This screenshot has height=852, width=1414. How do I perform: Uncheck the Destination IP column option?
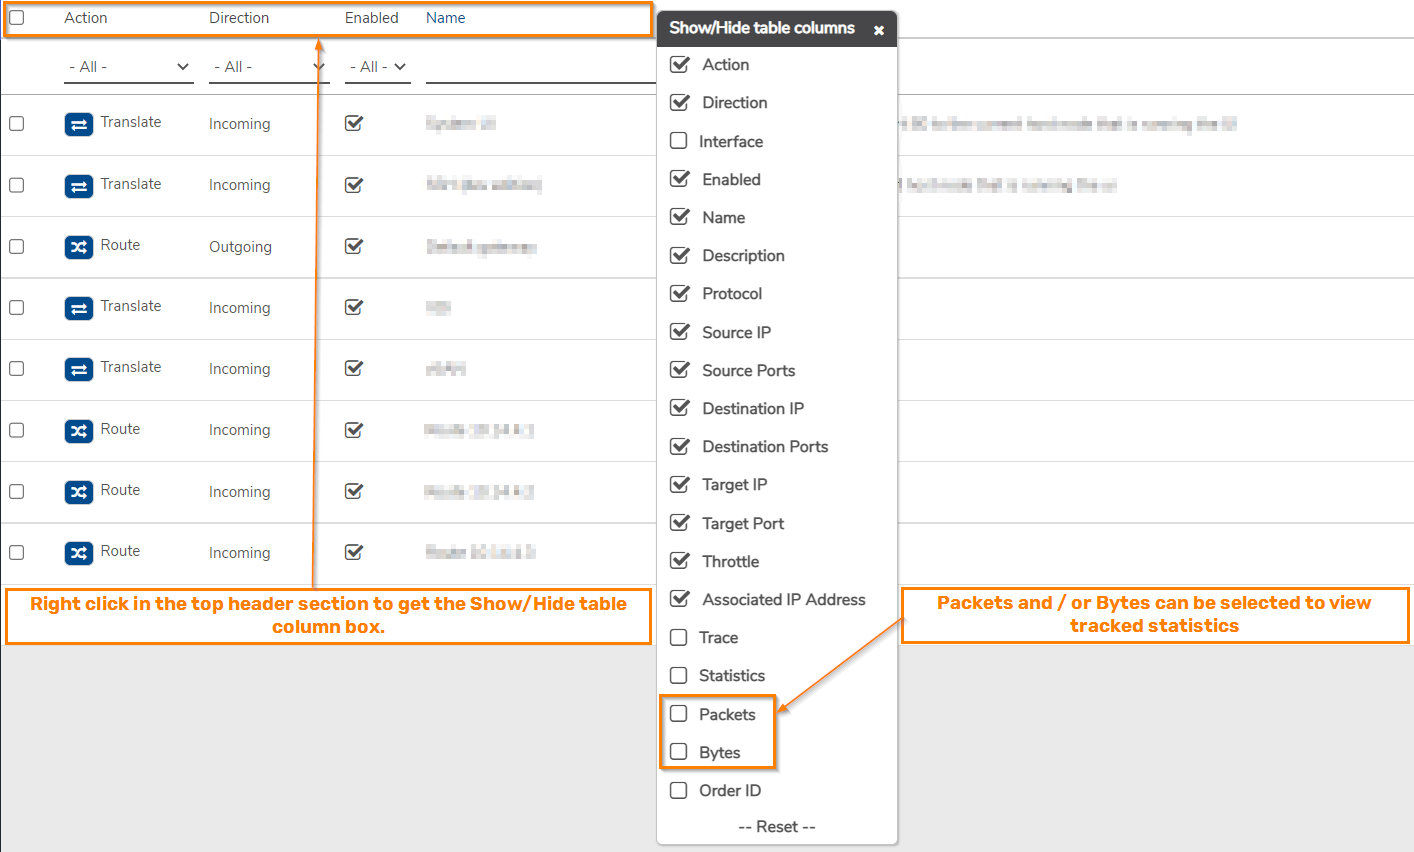tap(680, 408)
